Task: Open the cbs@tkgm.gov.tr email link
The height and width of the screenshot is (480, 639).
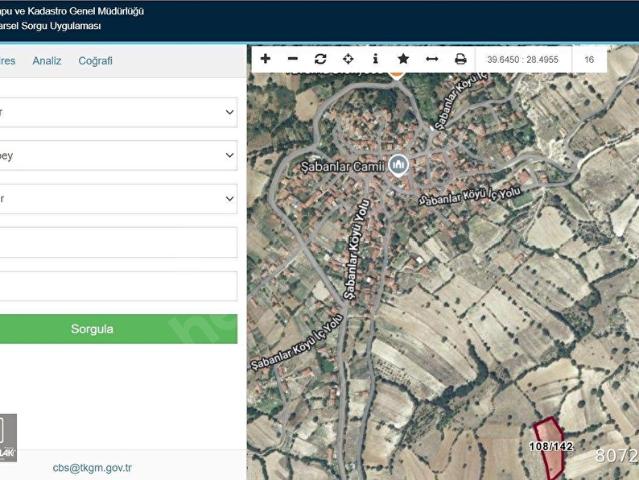Action: pos(92,468)
